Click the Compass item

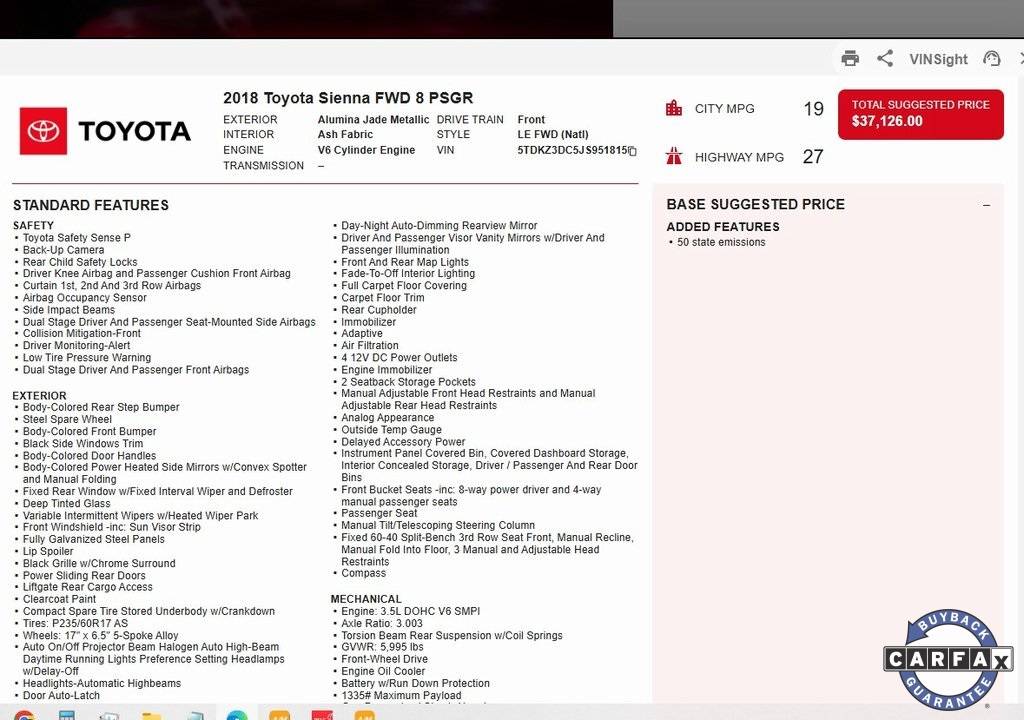[x=363, y=574]
